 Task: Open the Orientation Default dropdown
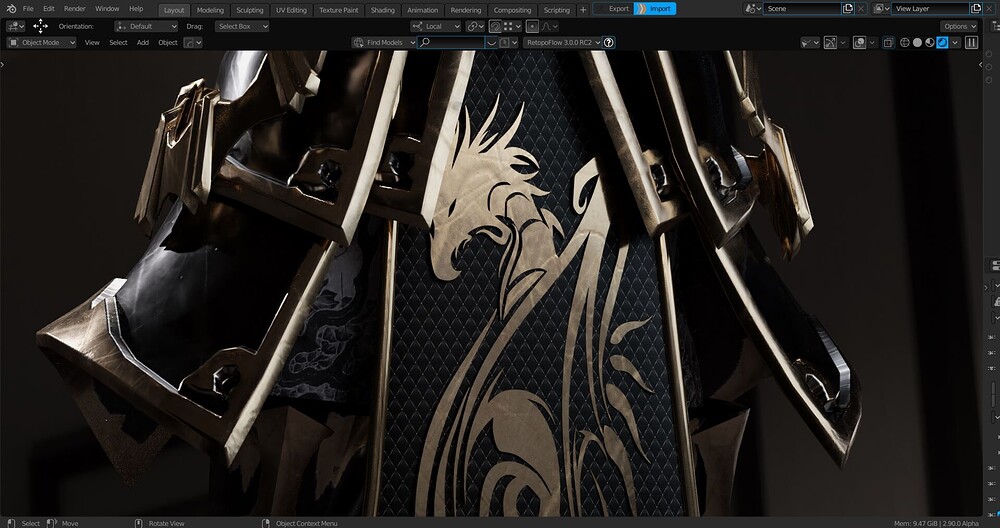coord(146,26)
